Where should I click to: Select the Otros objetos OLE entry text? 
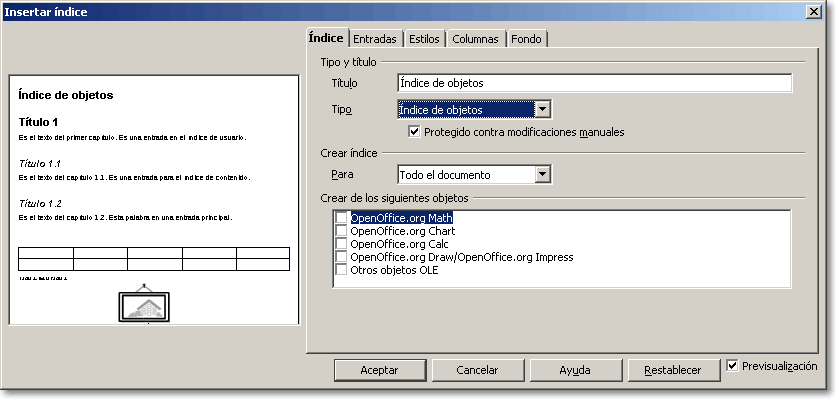[x=395, y=270]
